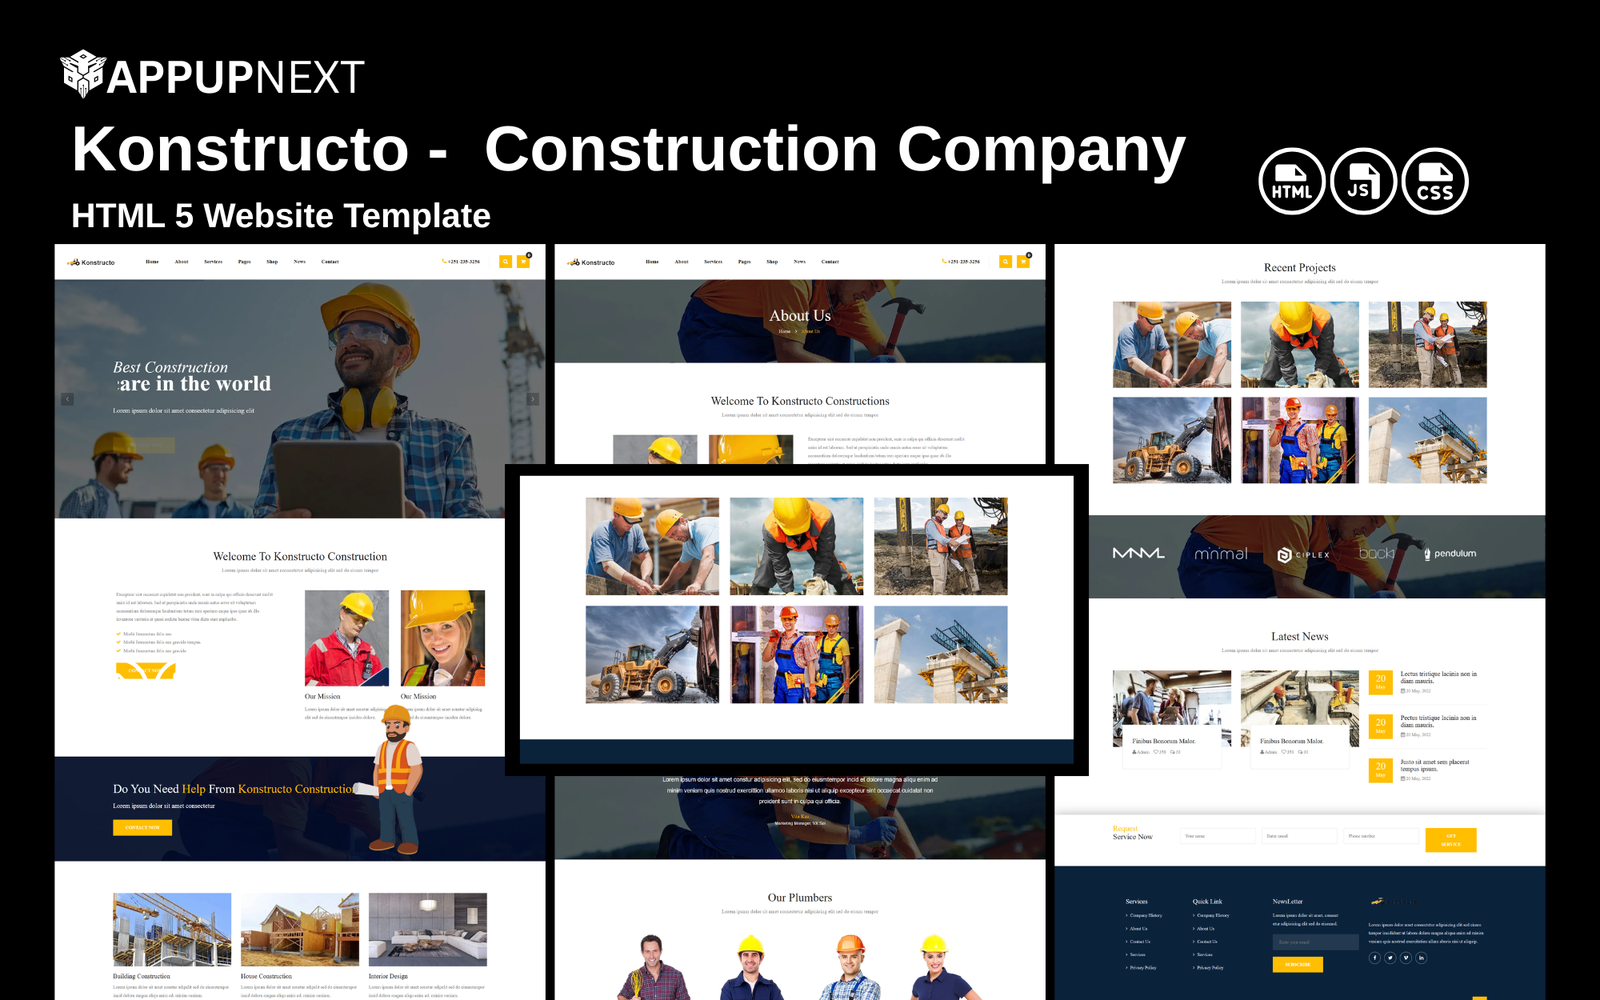1600x1000 pixels.
Task: Click the LinkedIn icon in the footer
Action: (x=1421, y=957)
